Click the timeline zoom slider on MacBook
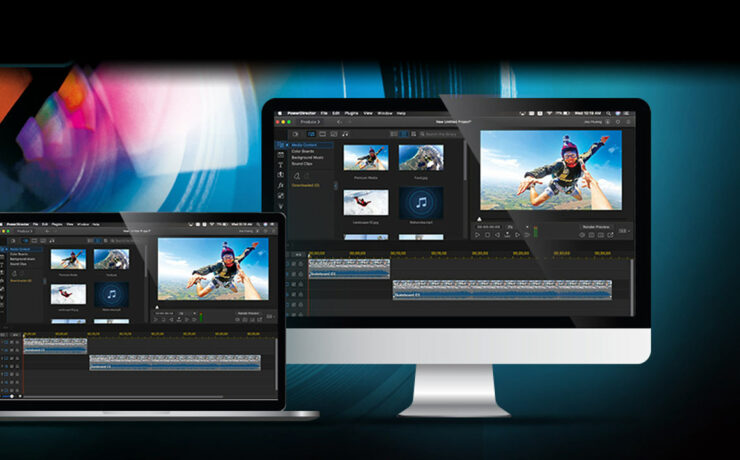 (12, 396)
